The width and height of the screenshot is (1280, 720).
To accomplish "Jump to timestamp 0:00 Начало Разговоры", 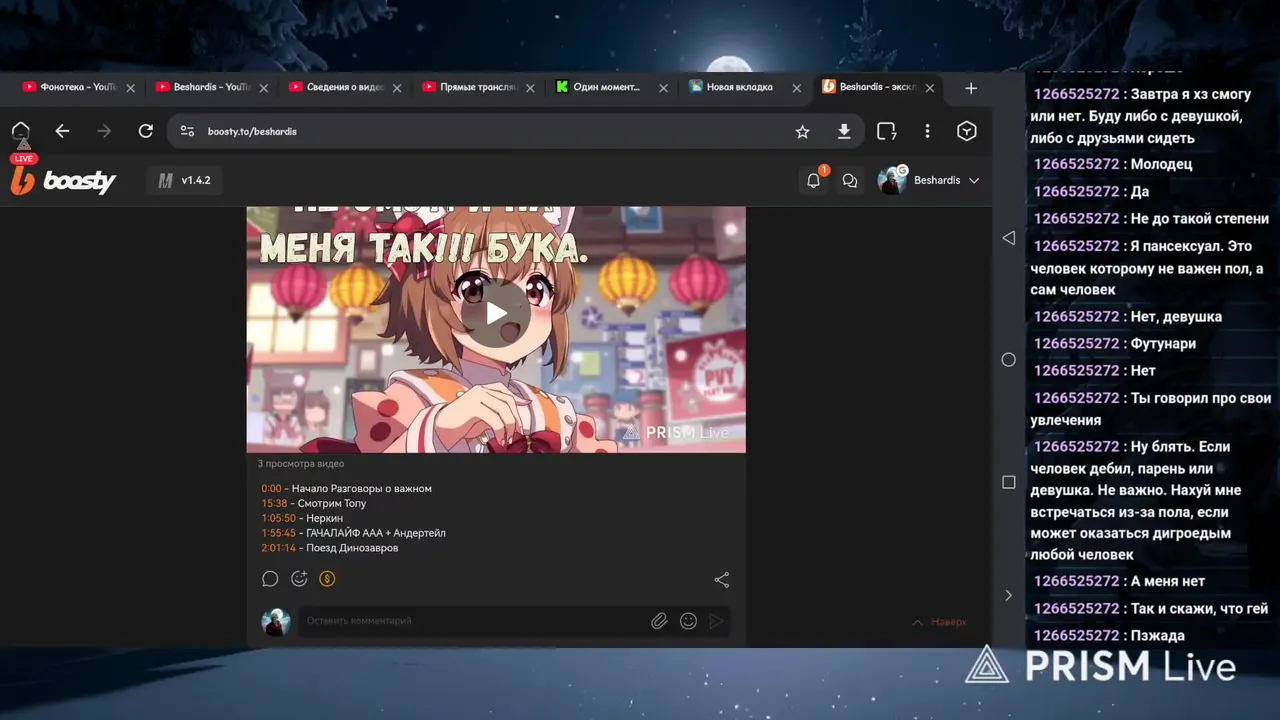I will pyautogui.click(x=271, y=489).
